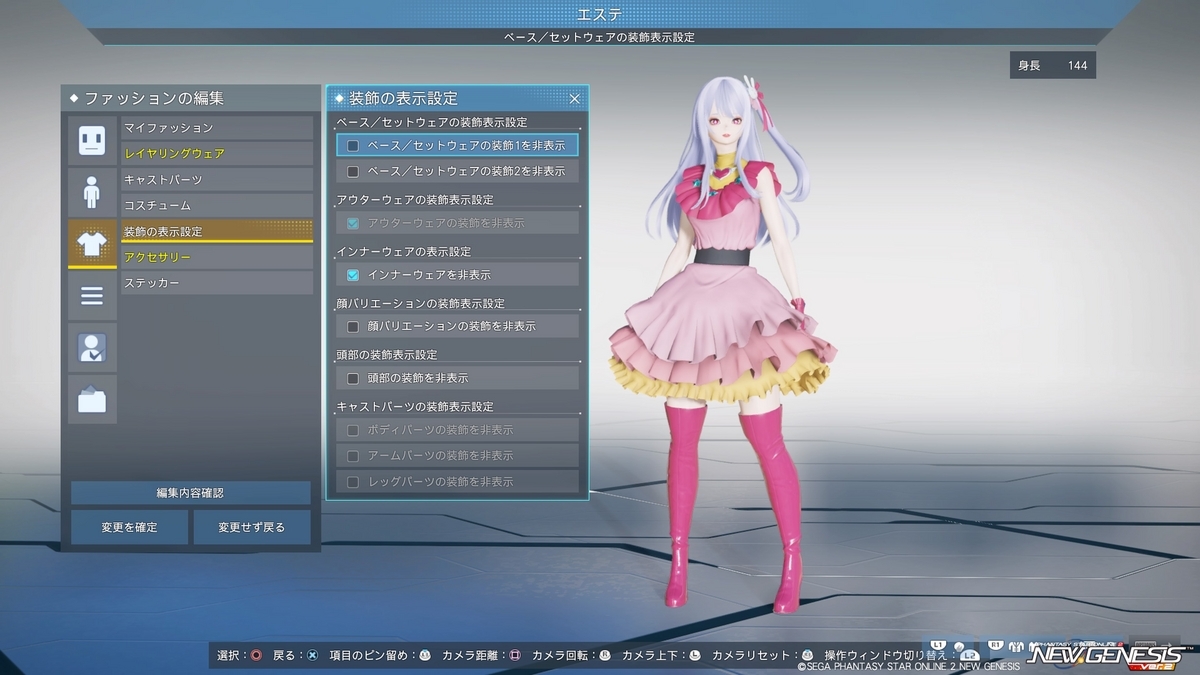
Task: Click the 身長 144 height display
Action: 1053,66
